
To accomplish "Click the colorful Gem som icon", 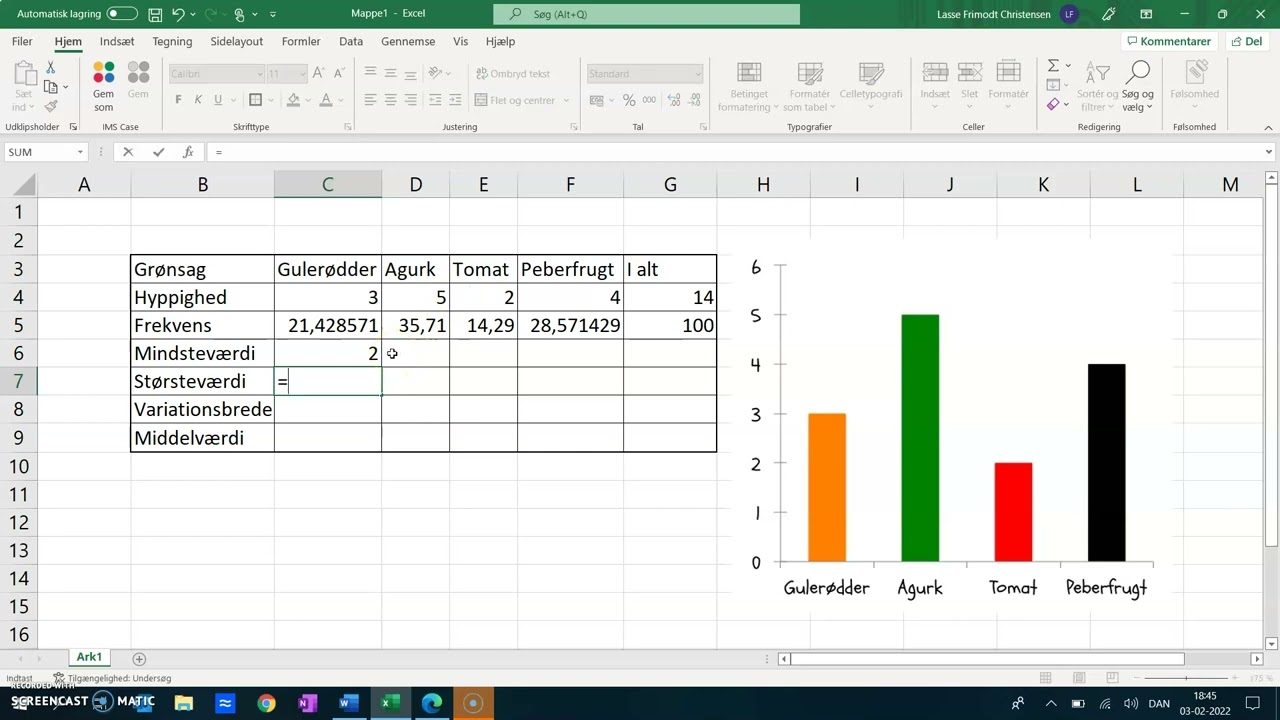I will pos(104,74).
